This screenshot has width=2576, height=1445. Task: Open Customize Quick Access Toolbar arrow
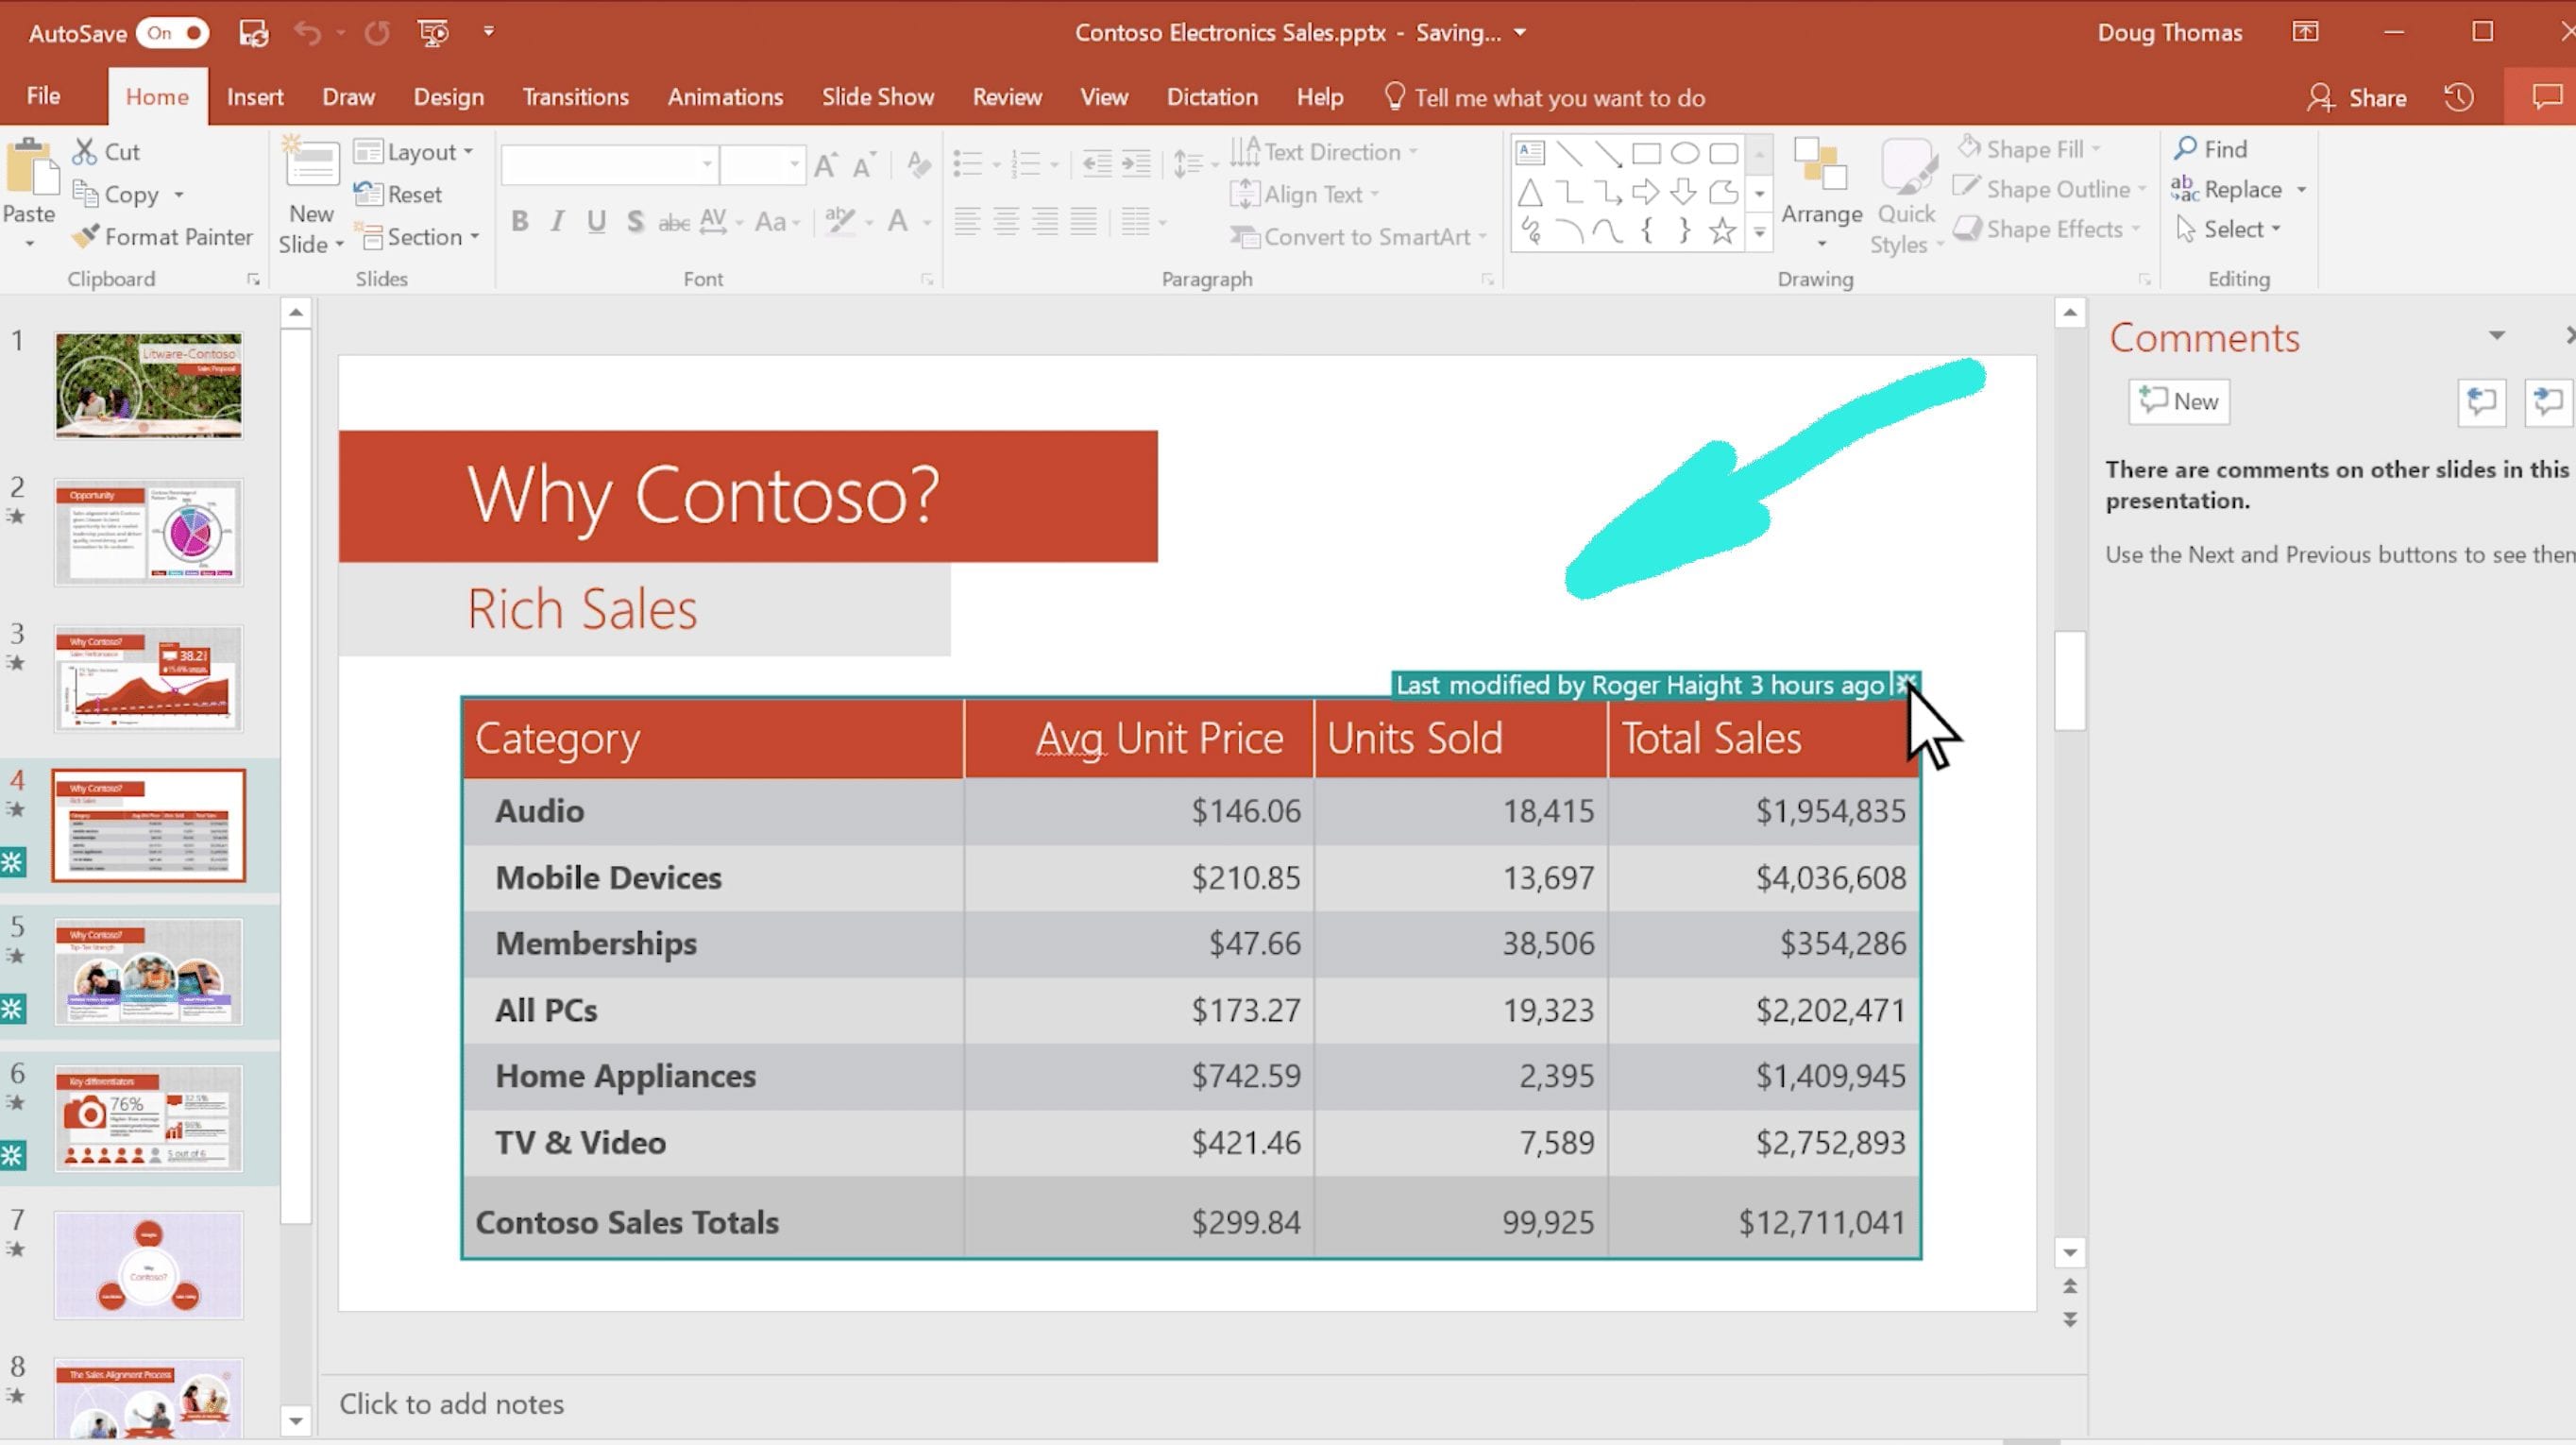[489, 32]
